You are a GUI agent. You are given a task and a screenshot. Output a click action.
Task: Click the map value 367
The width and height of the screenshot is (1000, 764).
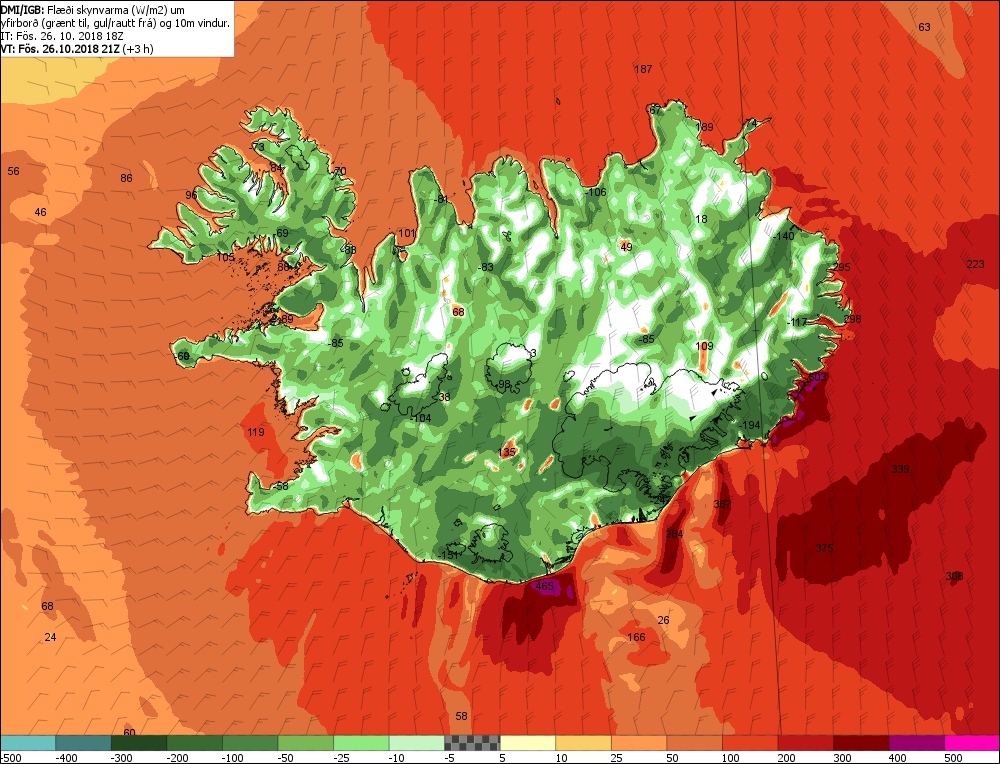coord(722,504)
